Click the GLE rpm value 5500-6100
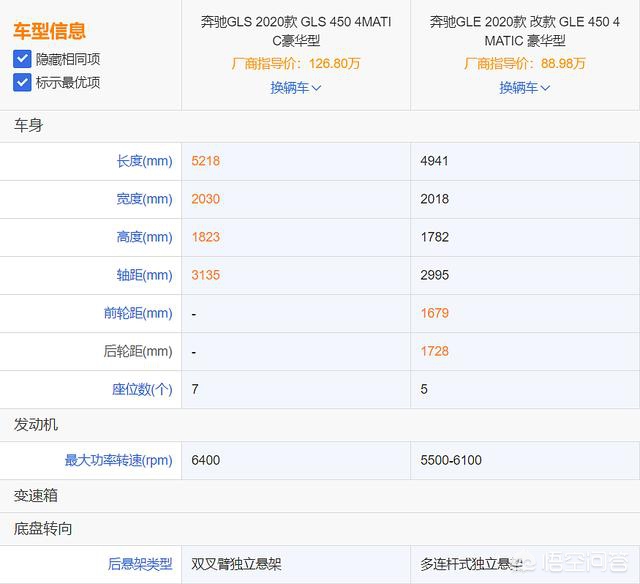The height and width of the screenshot is (584, 640). (x=451, y=460)
